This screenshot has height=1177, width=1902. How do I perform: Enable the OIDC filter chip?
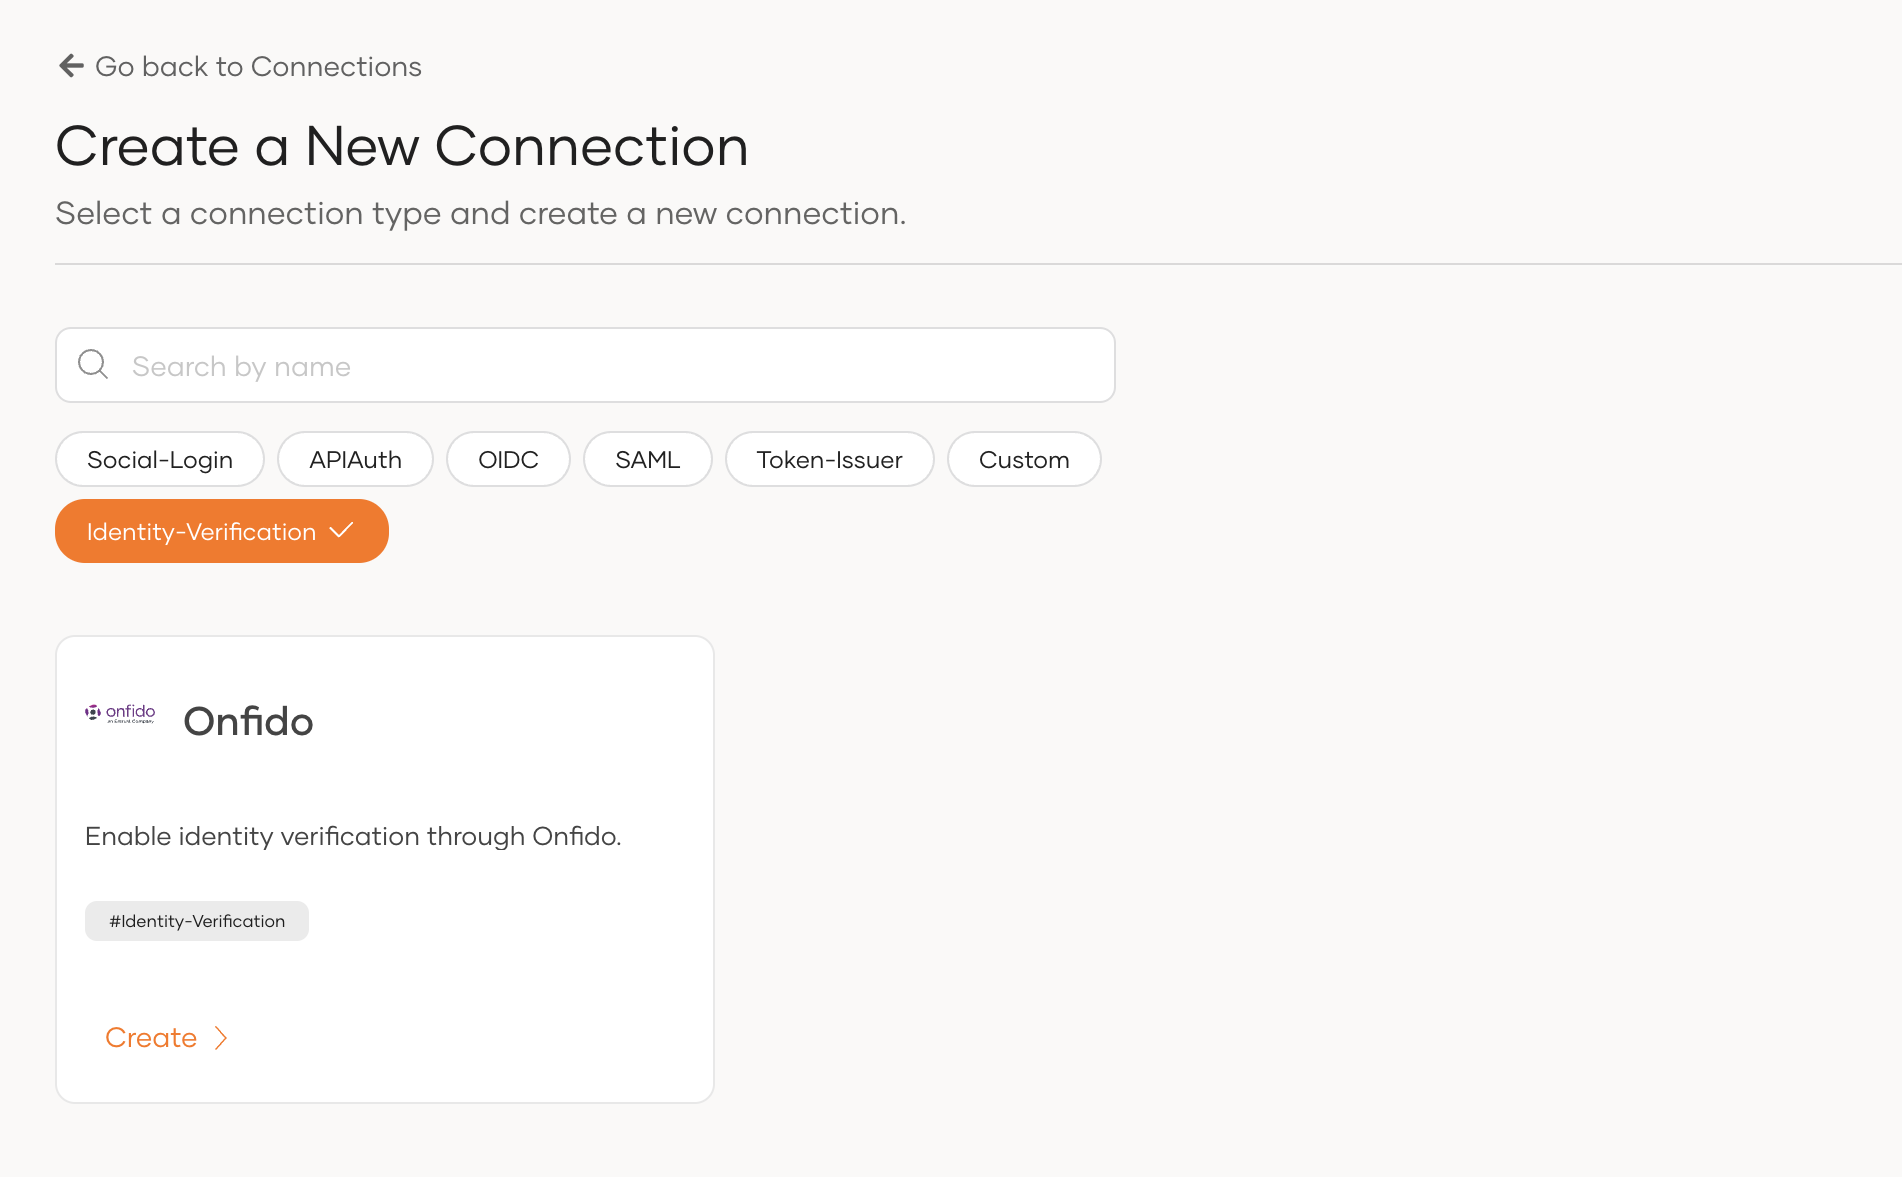508,459
